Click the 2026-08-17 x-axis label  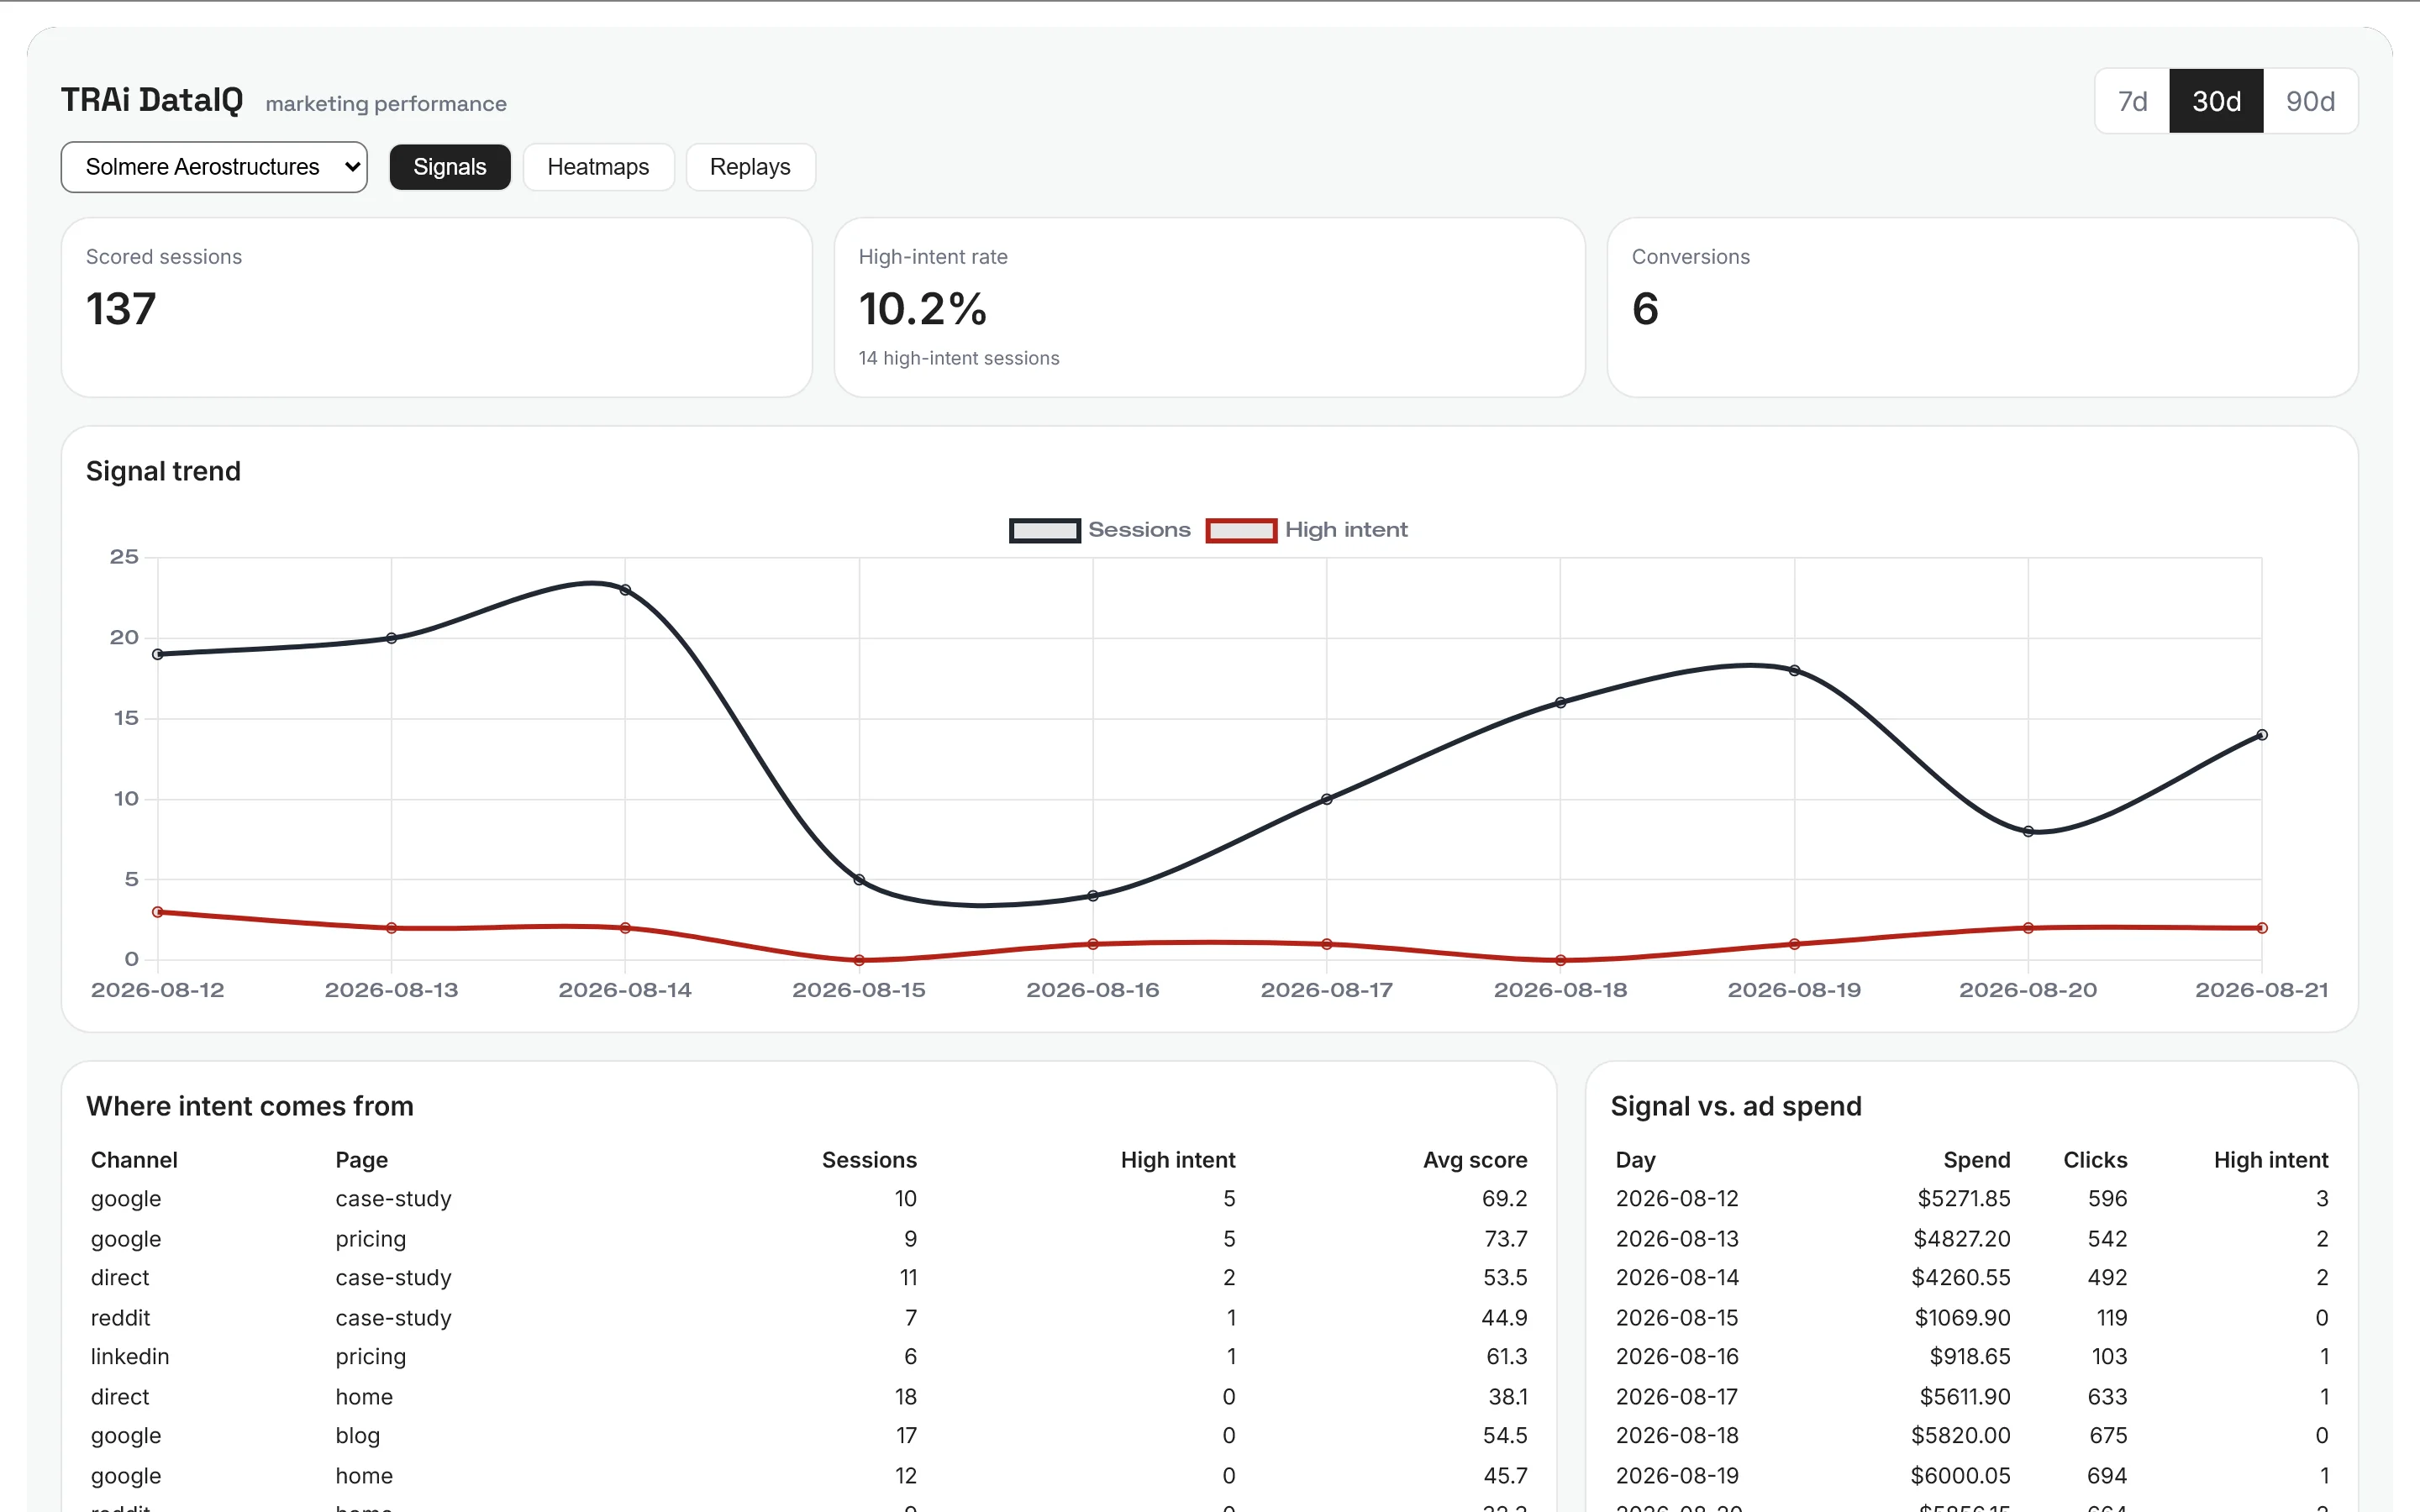(1326, 990)
